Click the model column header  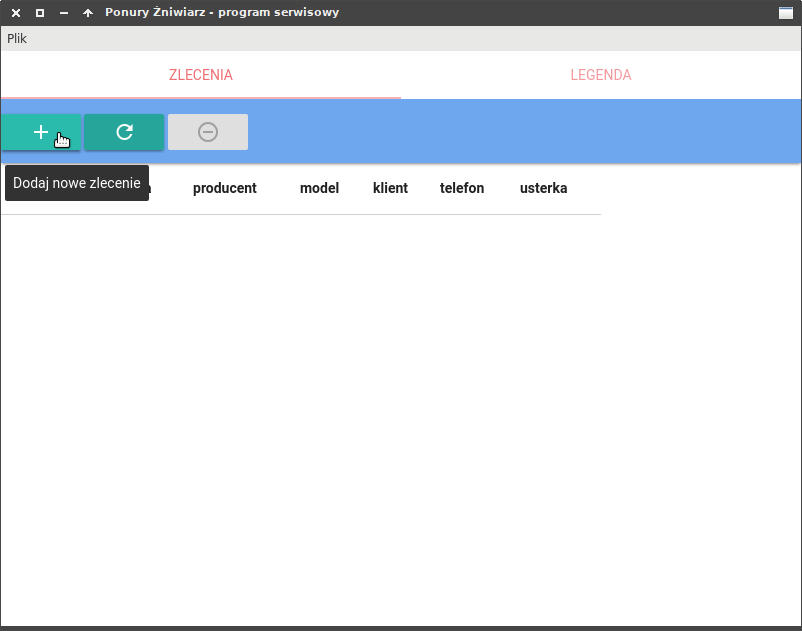(x=319, y=188)
